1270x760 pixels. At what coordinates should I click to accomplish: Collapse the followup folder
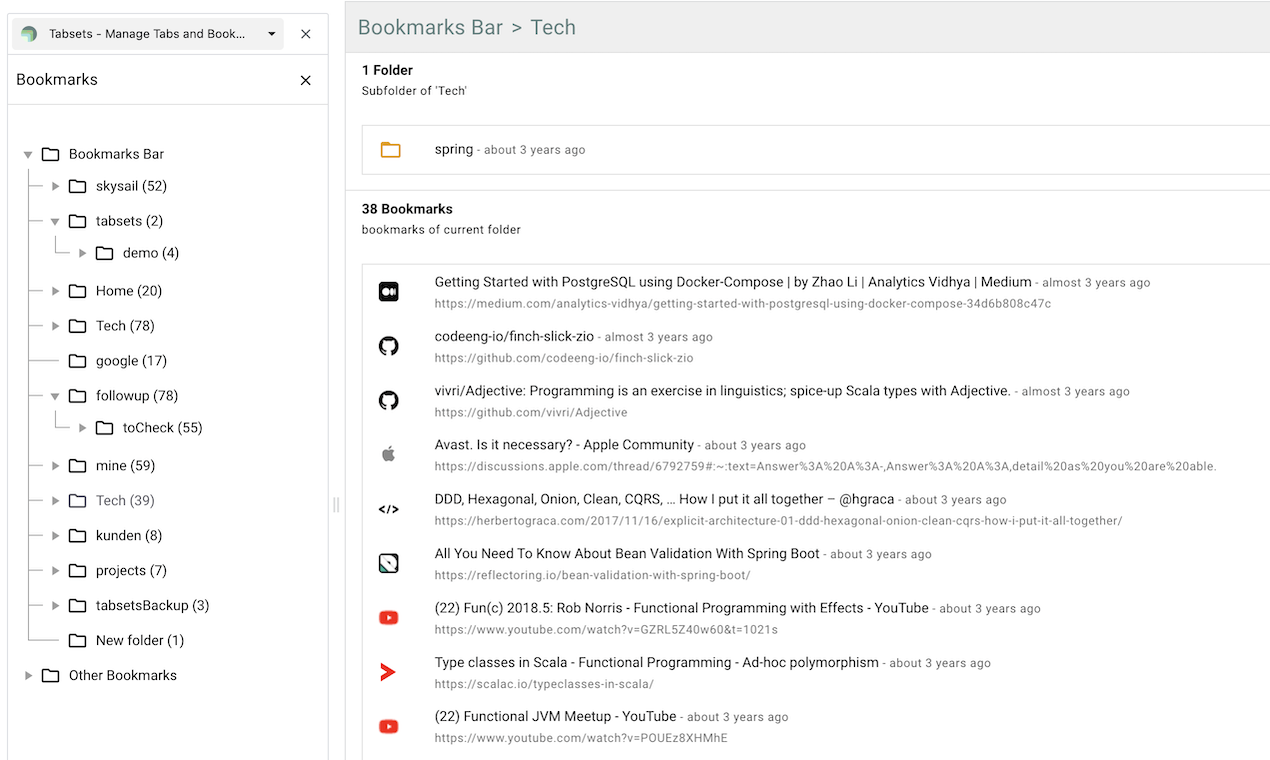coord(56,396)
